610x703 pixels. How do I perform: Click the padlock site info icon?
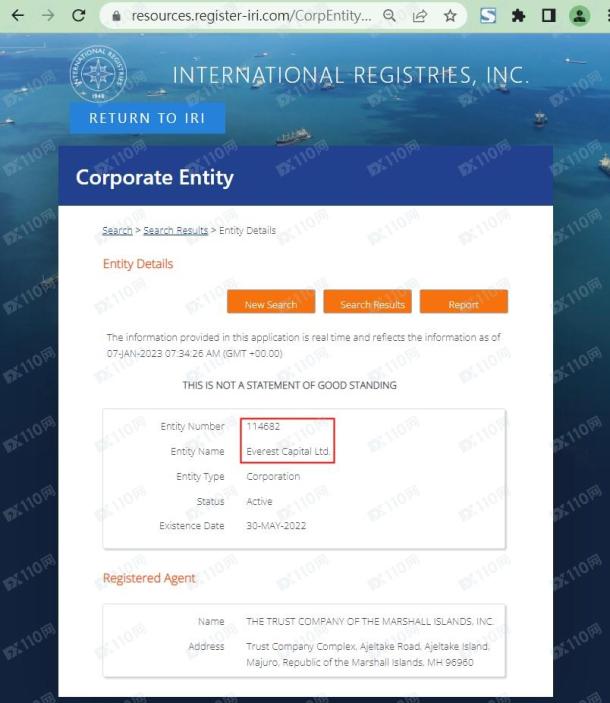pyautogui.click(x=117, y=16)
